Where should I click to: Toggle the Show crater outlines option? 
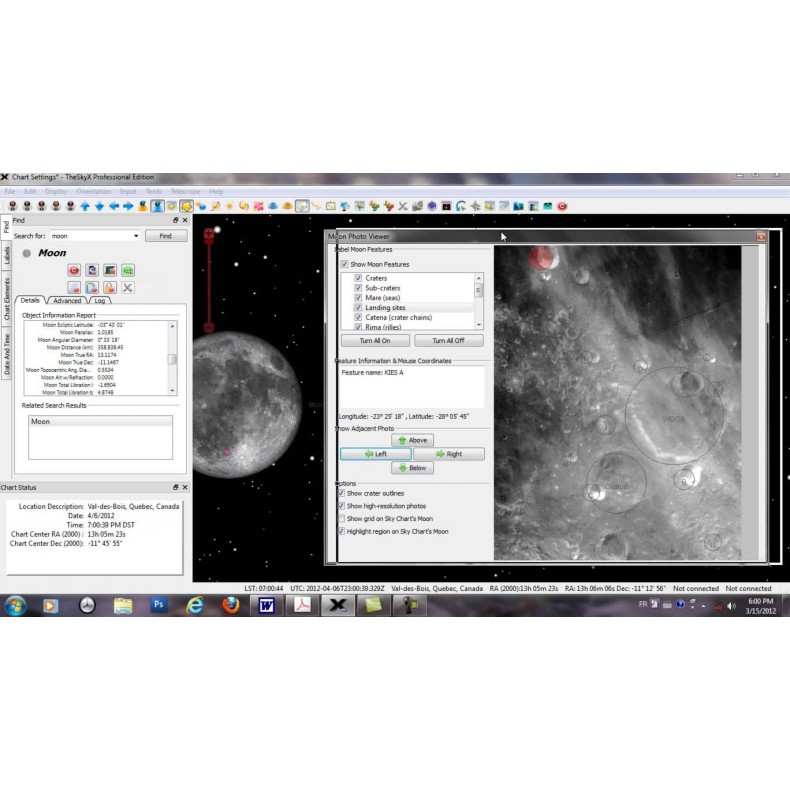(342, 493)
